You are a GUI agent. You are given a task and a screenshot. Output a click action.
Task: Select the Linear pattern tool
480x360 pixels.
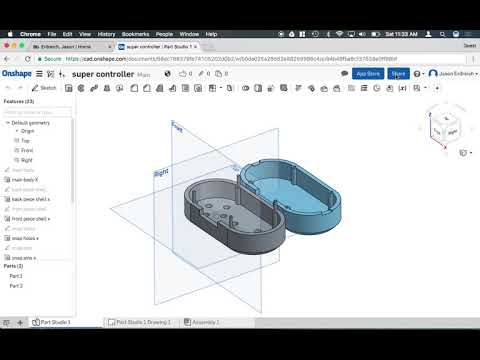coord(212,88)
